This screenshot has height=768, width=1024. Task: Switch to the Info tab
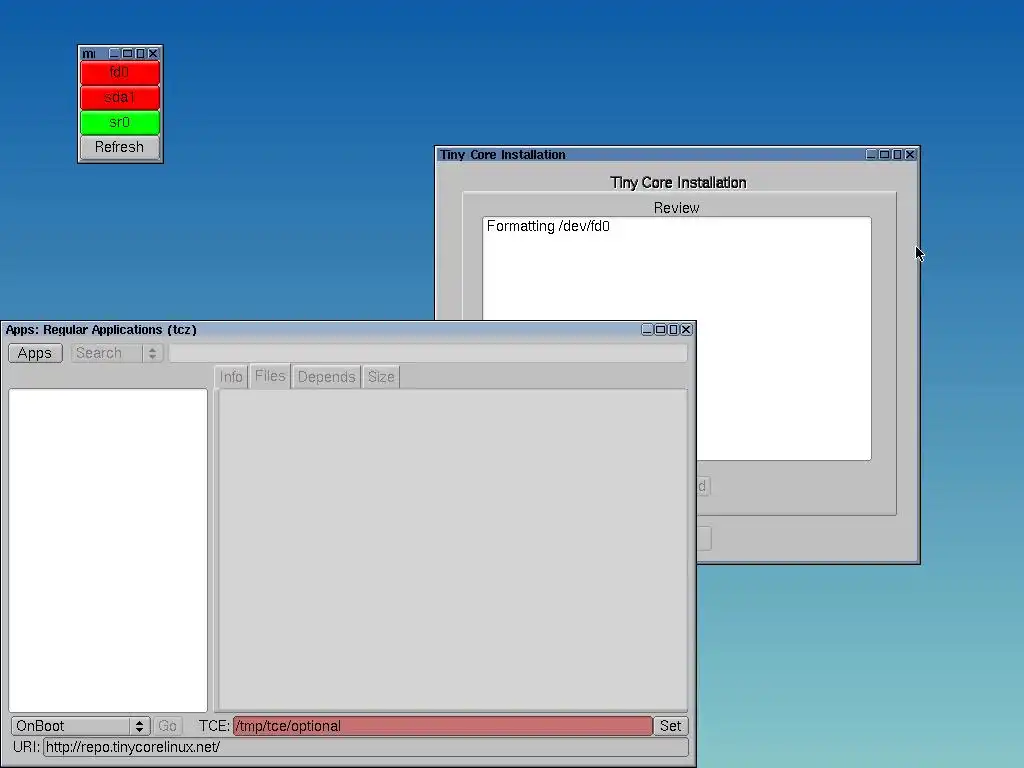(x=231, y=377)
